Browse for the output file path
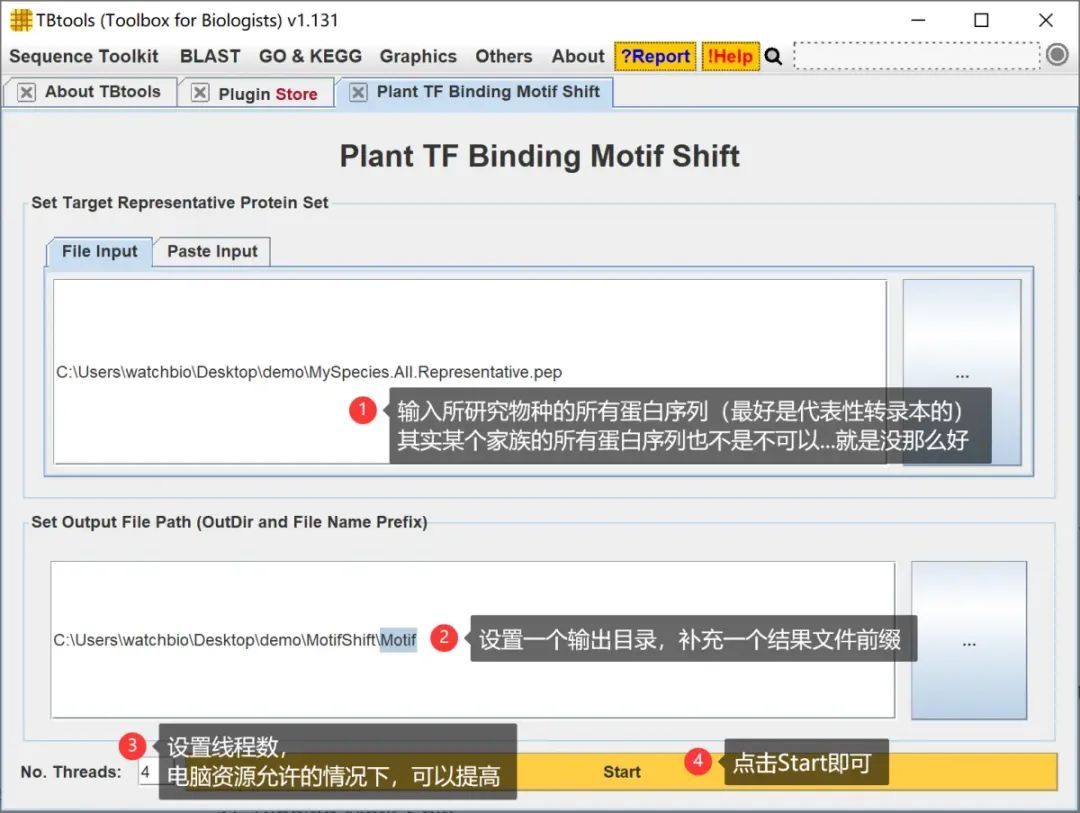This screenshot has height=813, width=1080. point(968,640)
